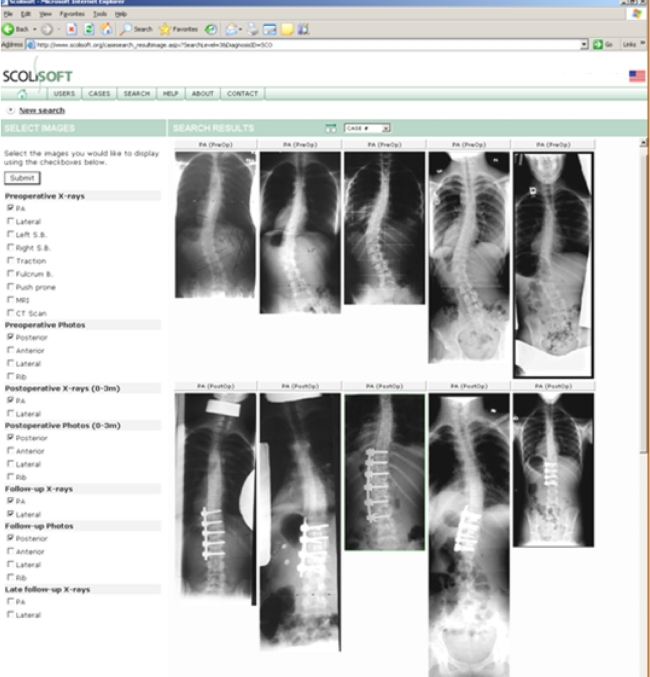The image size is (650, 677).
Task: Go to the USERS navigation tab
Action: [64, 94]
